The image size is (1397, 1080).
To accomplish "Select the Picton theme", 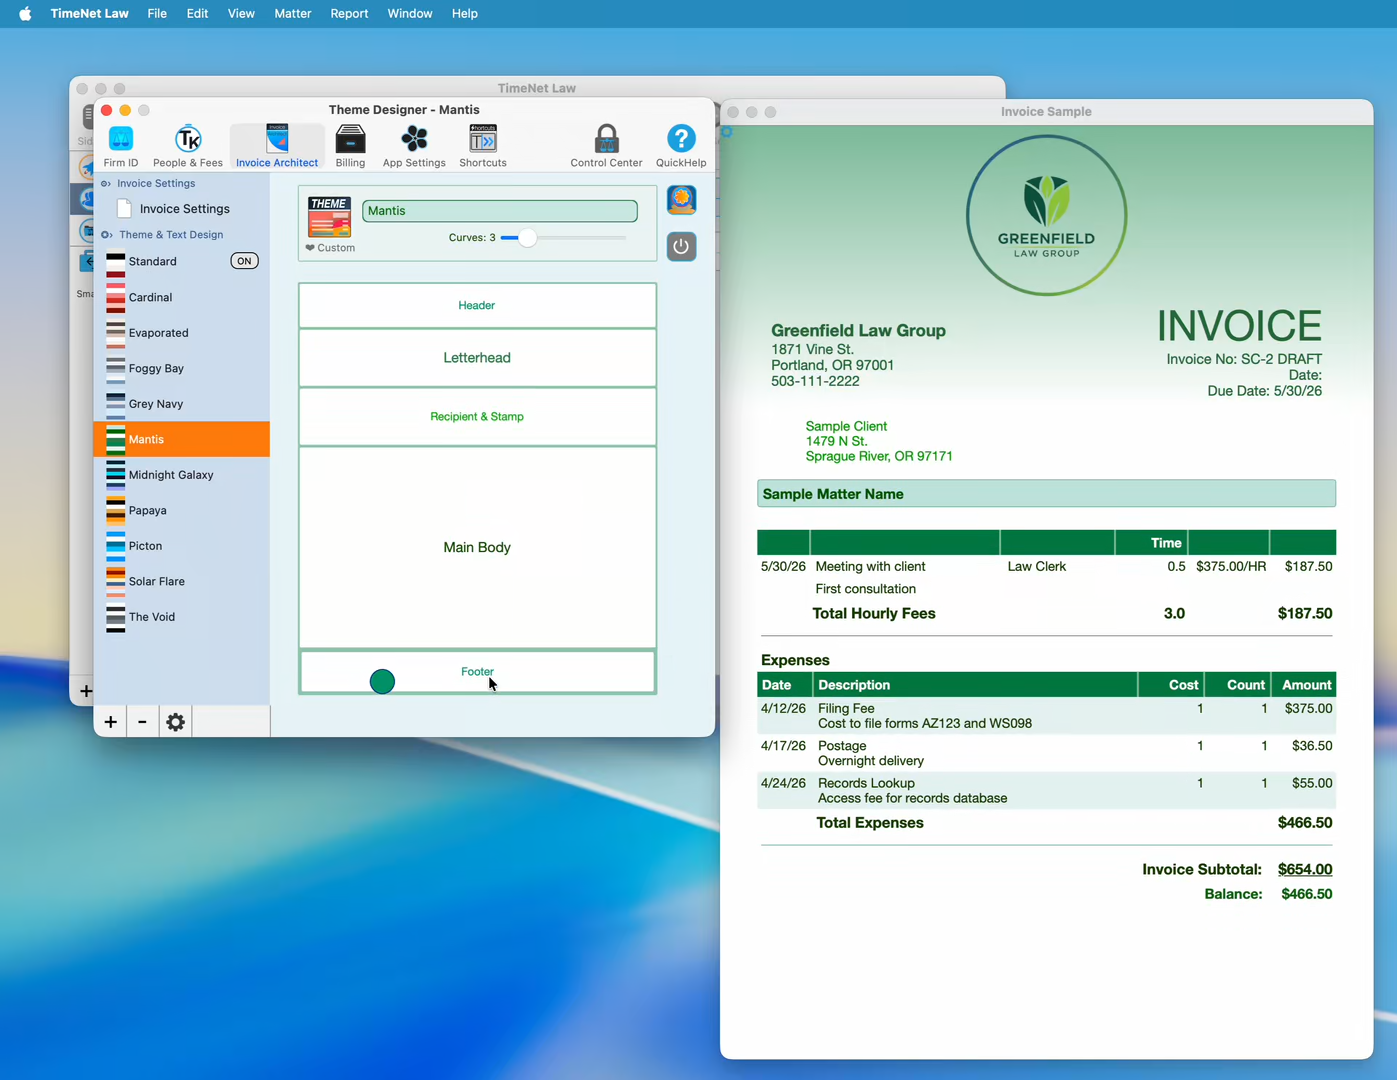I will [x=182, y=546].
